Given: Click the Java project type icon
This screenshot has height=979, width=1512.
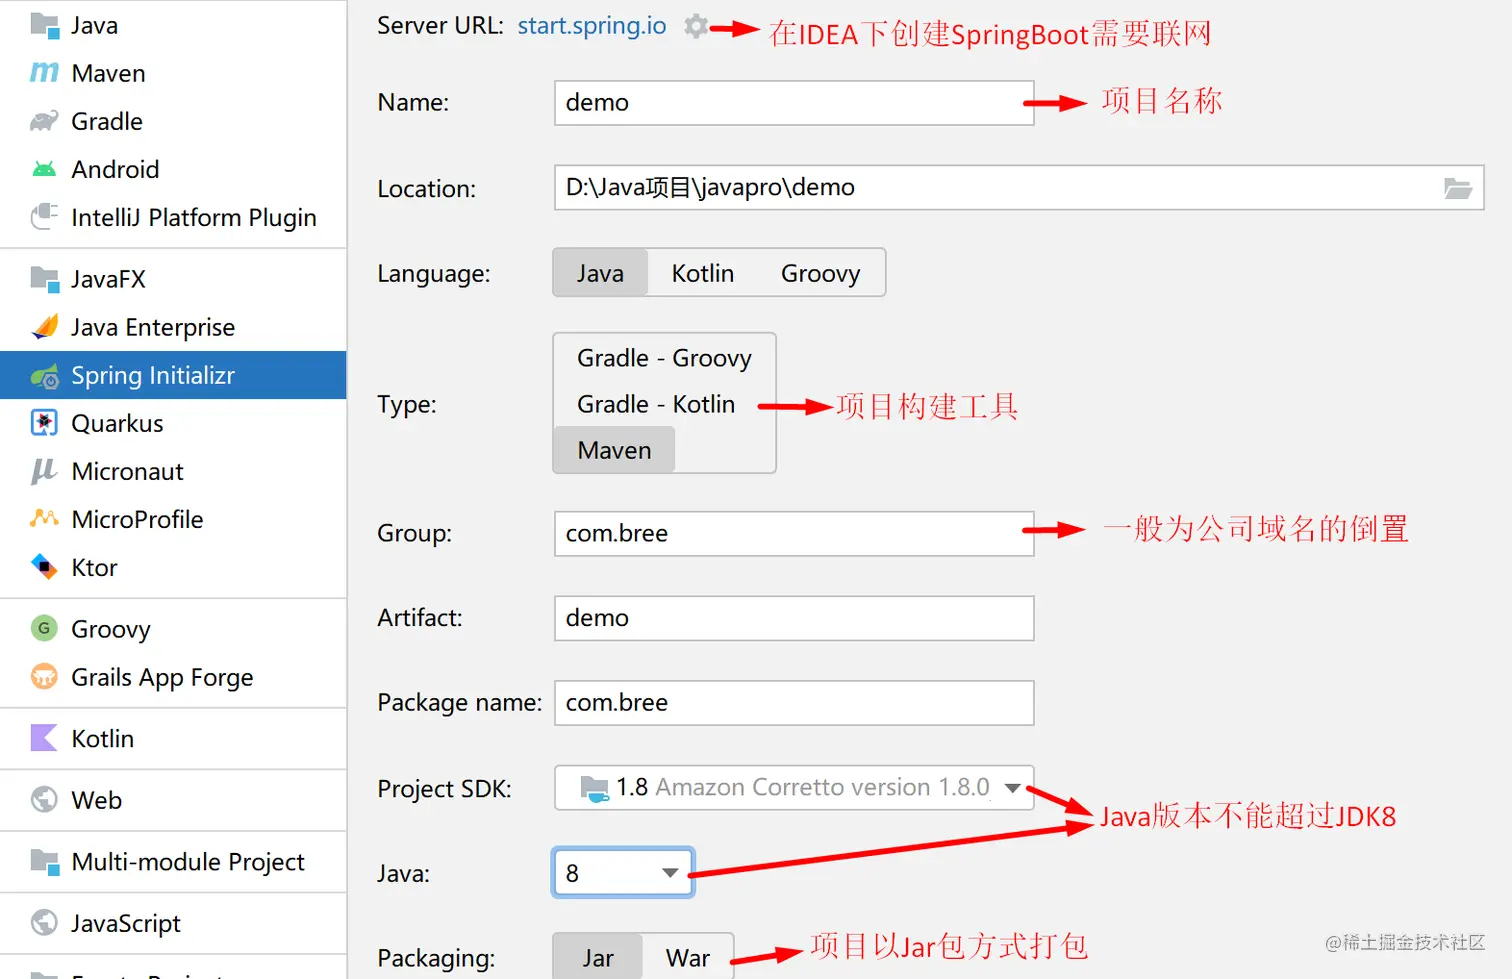Looking at the screenshot, I should [x=44, y=25].
